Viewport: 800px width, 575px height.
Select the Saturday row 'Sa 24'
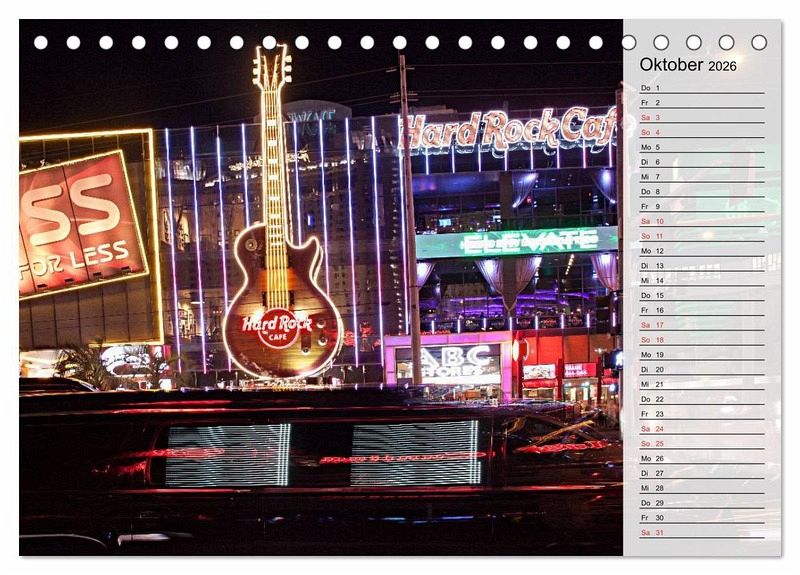click(702, 429)
